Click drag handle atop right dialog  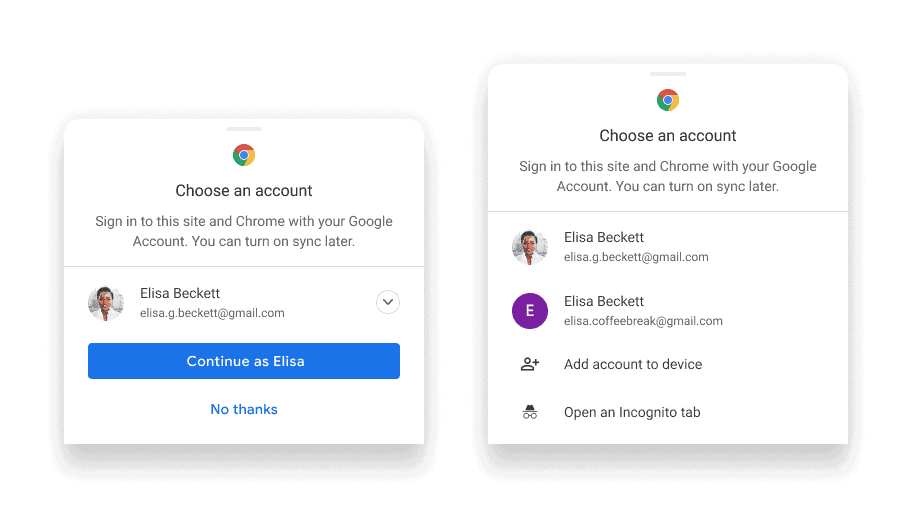(x=668, y=74)
